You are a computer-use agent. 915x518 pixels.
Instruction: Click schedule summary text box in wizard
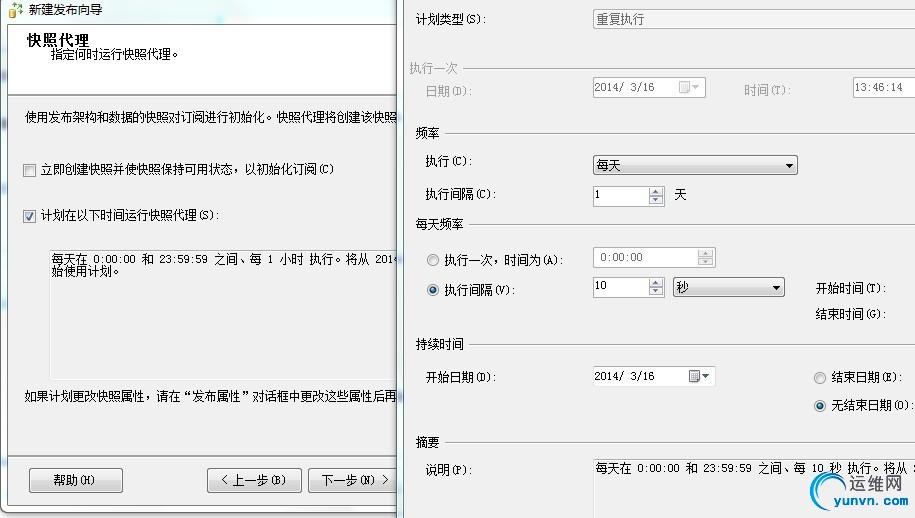coord(223,315)
